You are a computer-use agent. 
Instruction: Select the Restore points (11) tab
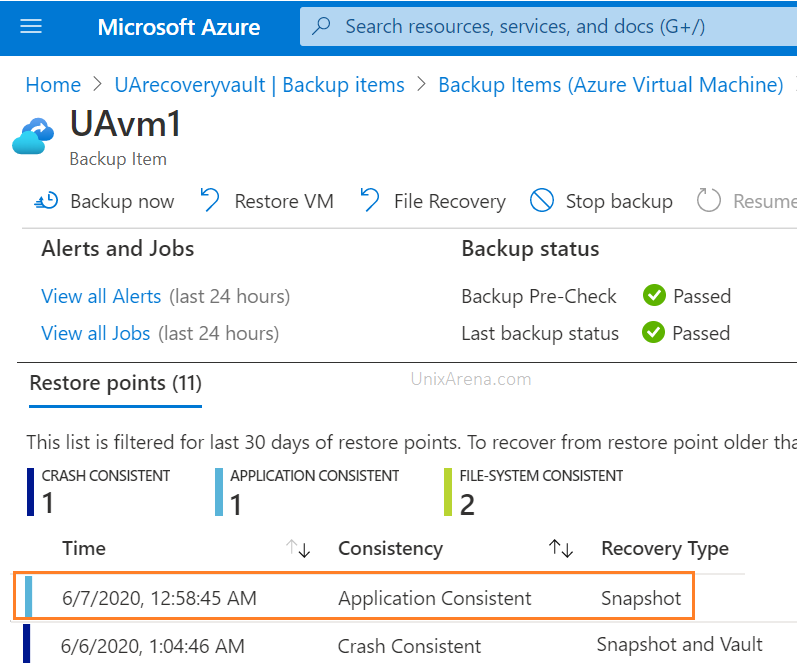click(115, 383)
